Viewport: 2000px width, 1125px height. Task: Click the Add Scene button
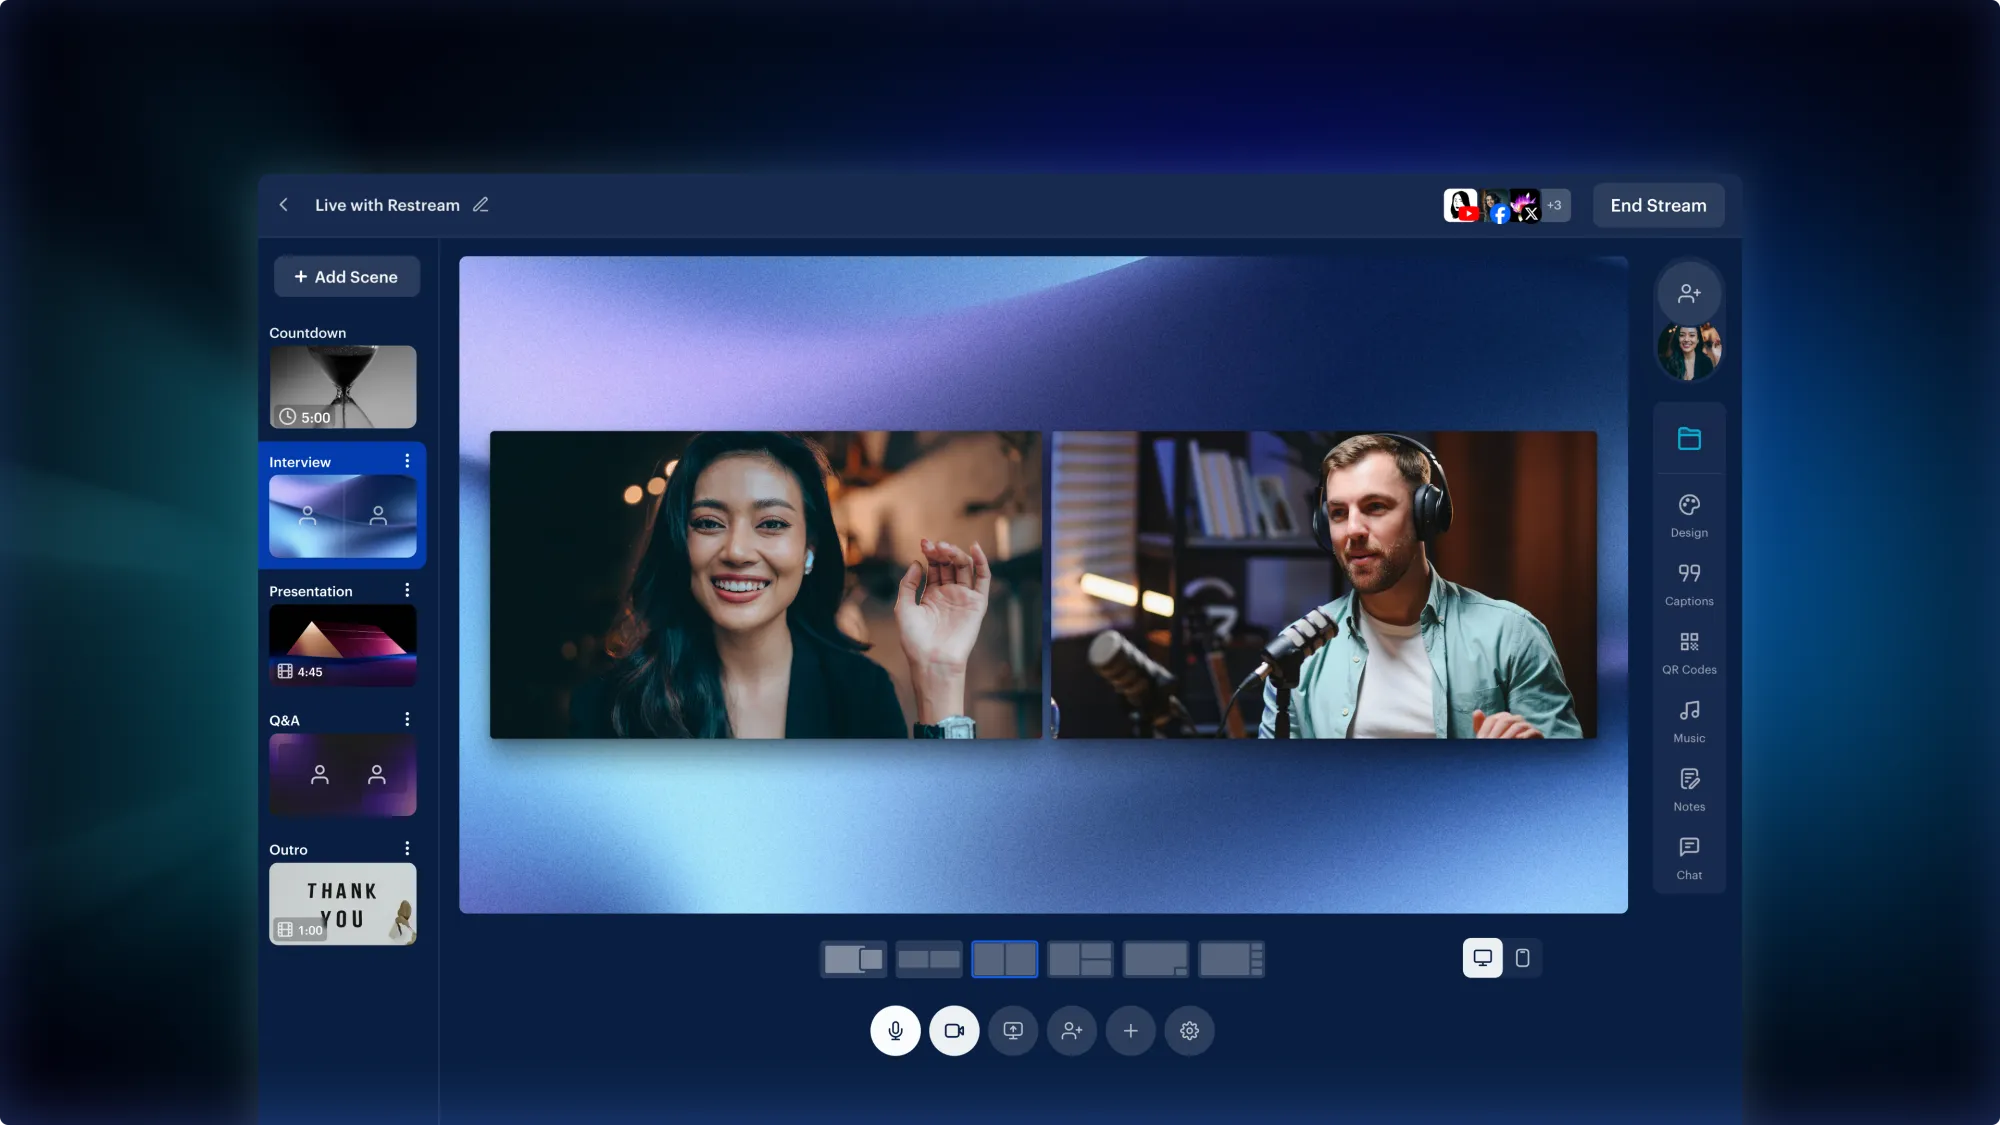pyautogui.click(x=346, y=276)
